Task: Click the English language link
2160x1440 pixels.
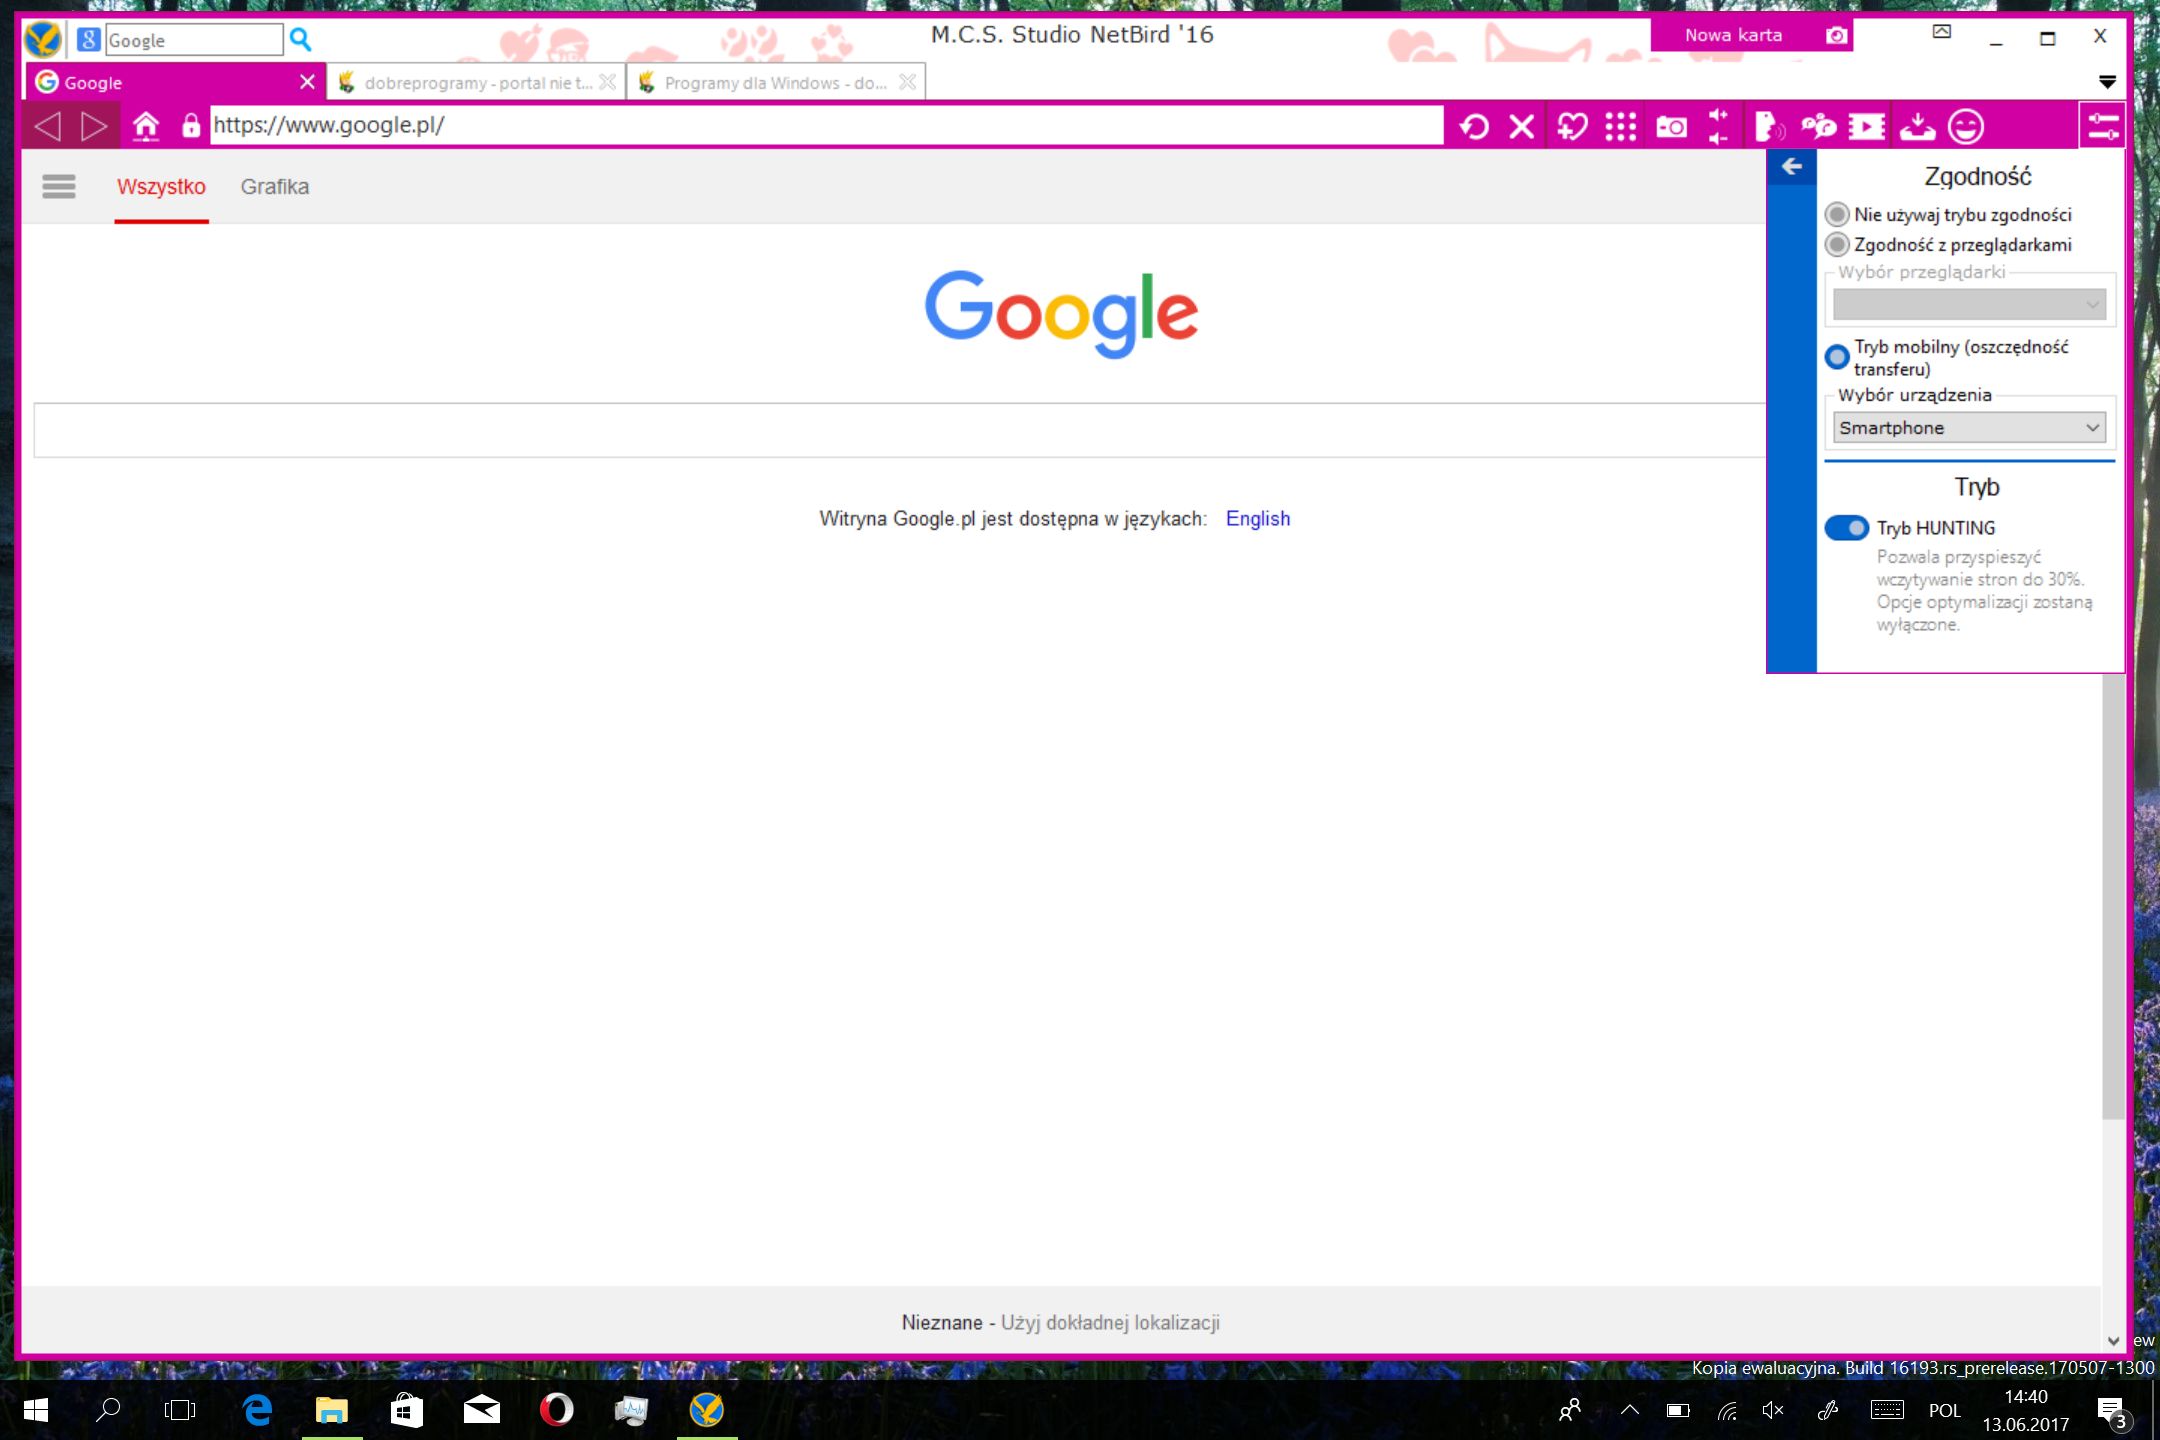Action: click(x=1257, y=519)
